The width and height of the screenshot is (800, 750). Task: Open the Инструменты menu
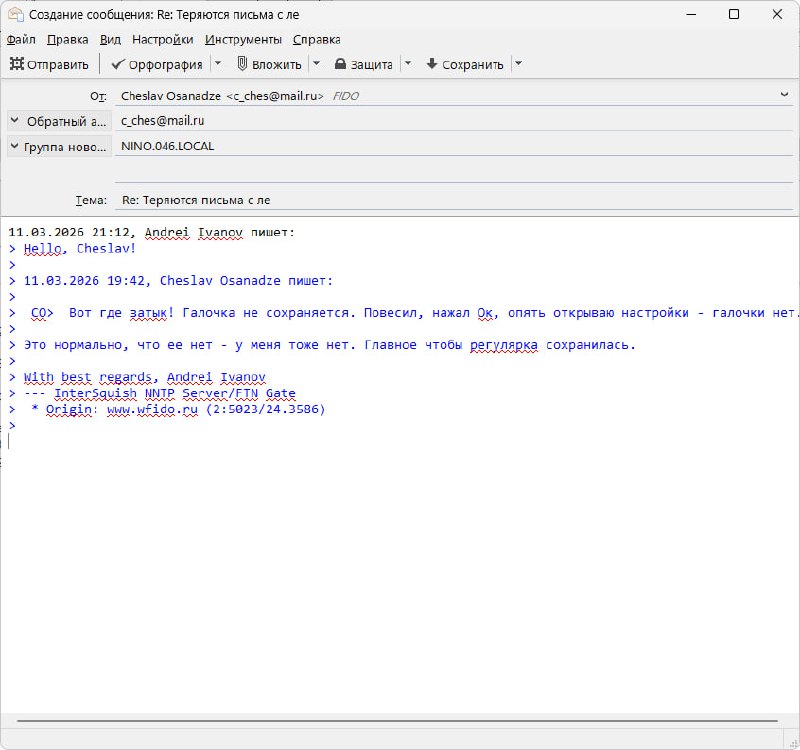tap(243, 39)
